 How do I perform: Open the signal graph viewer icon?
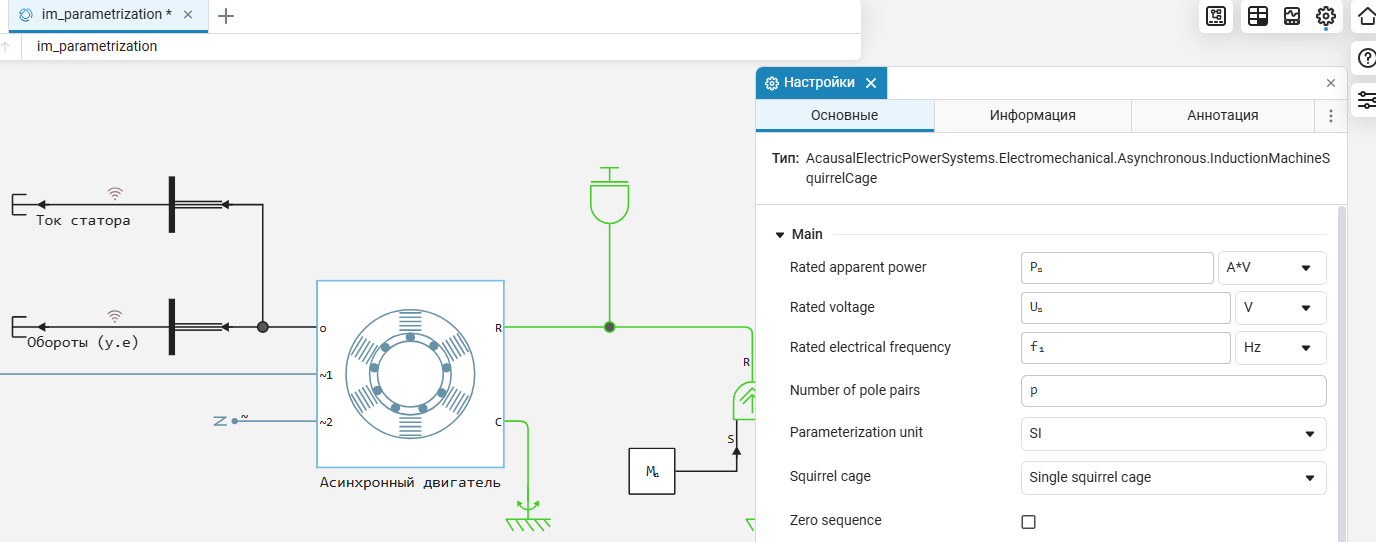[x=1292, y=16]
